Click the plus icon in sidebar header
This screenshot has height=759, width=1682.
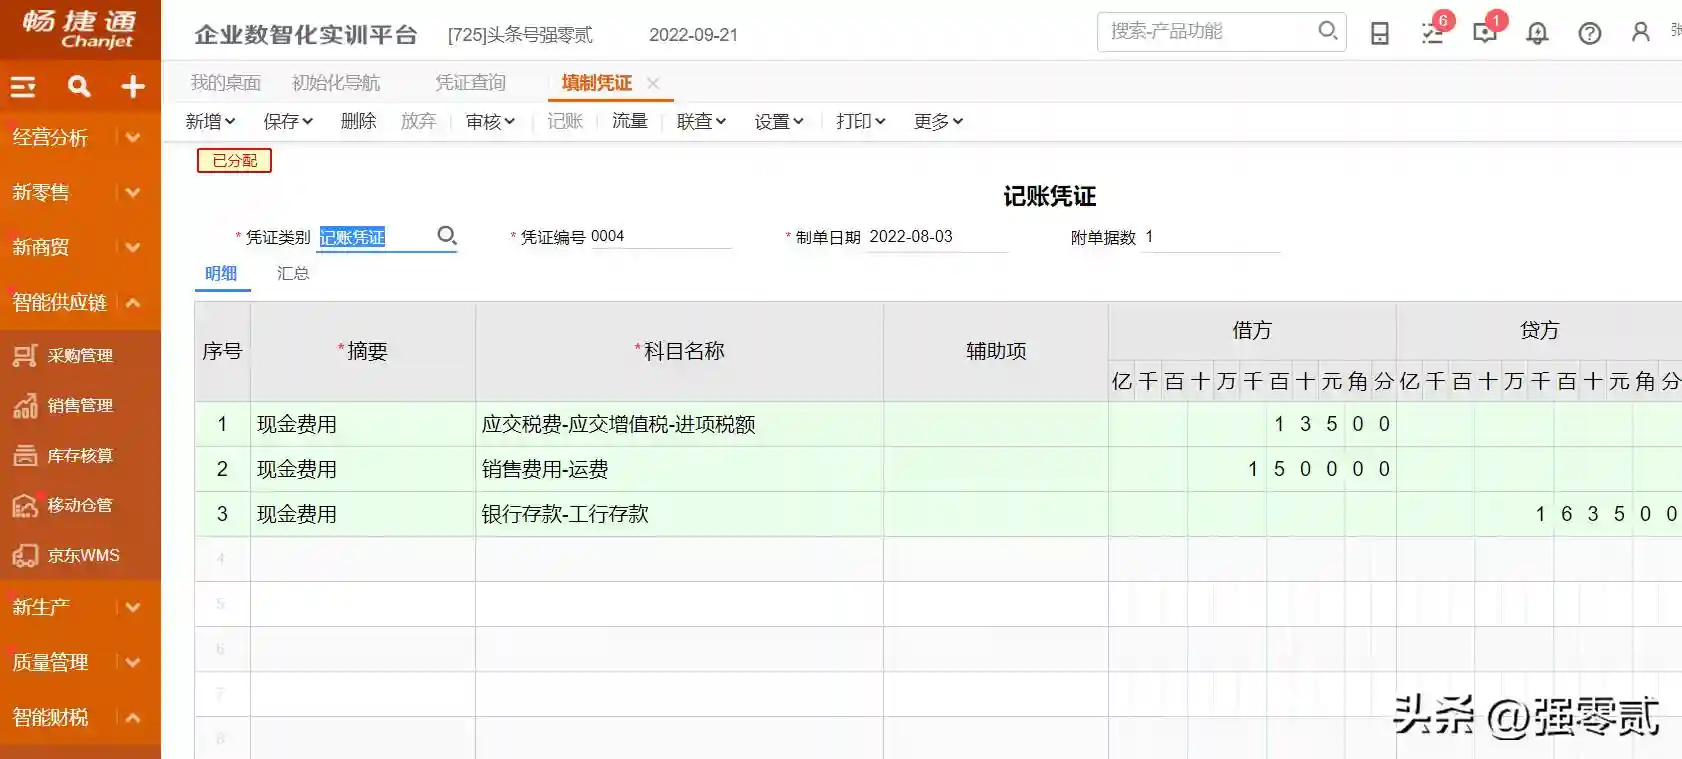coord(133,87)
